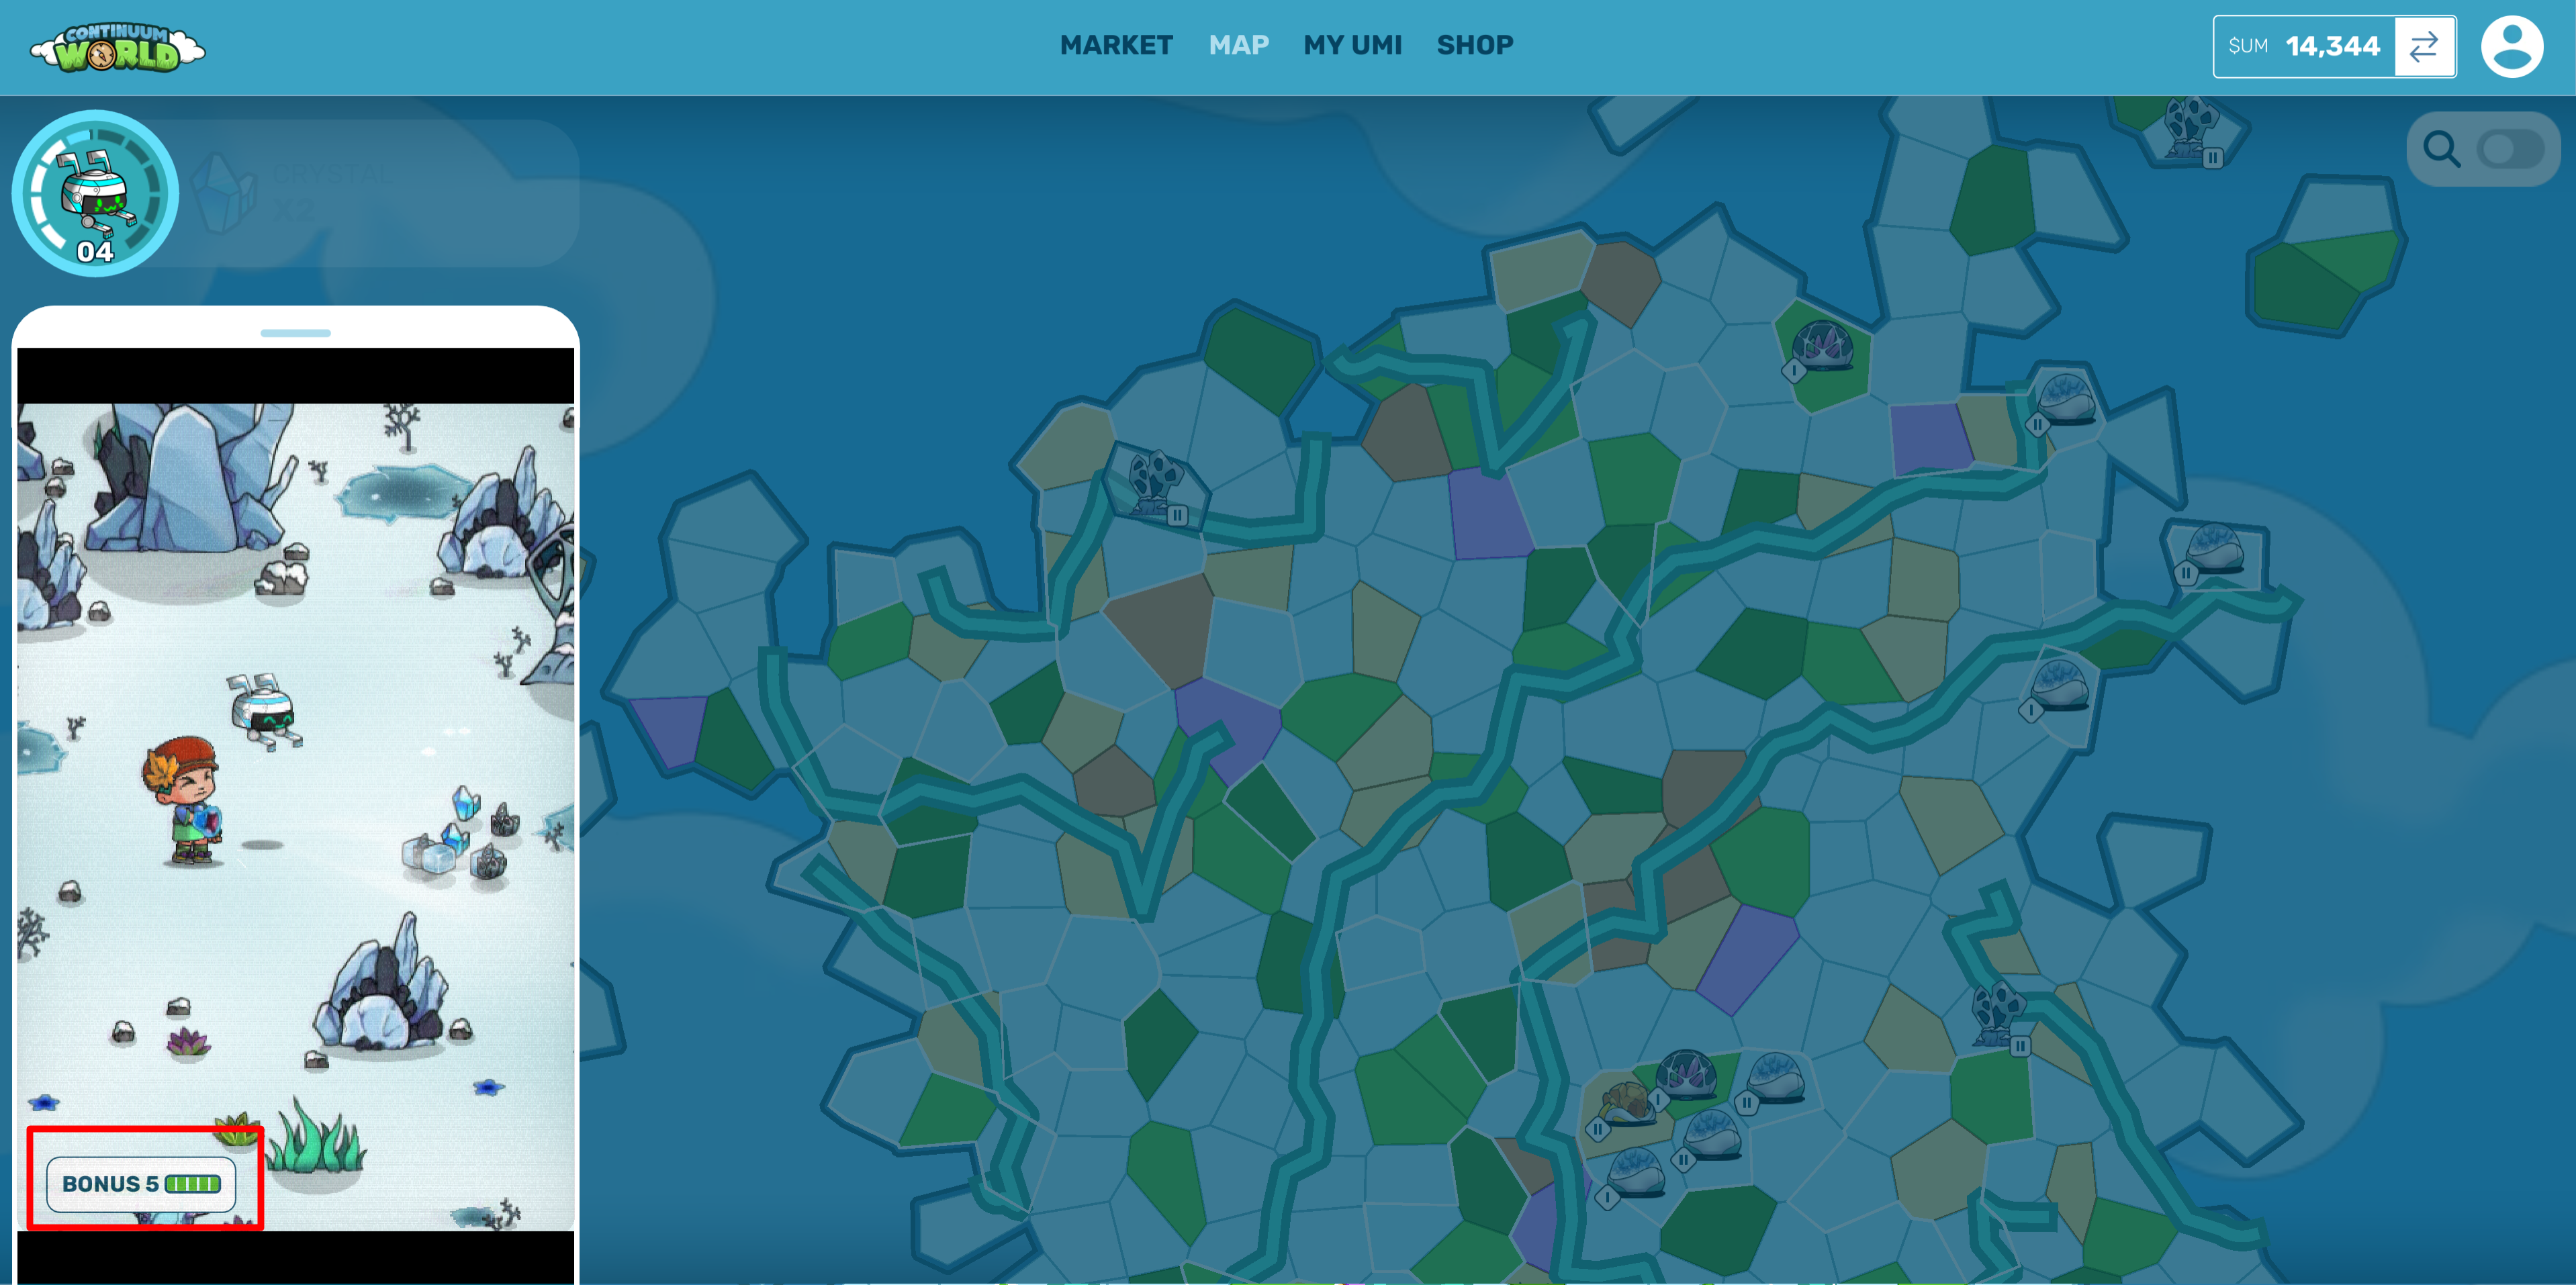
Task: Click the SUM 14,344 balance box
Action: [2303, 46]
